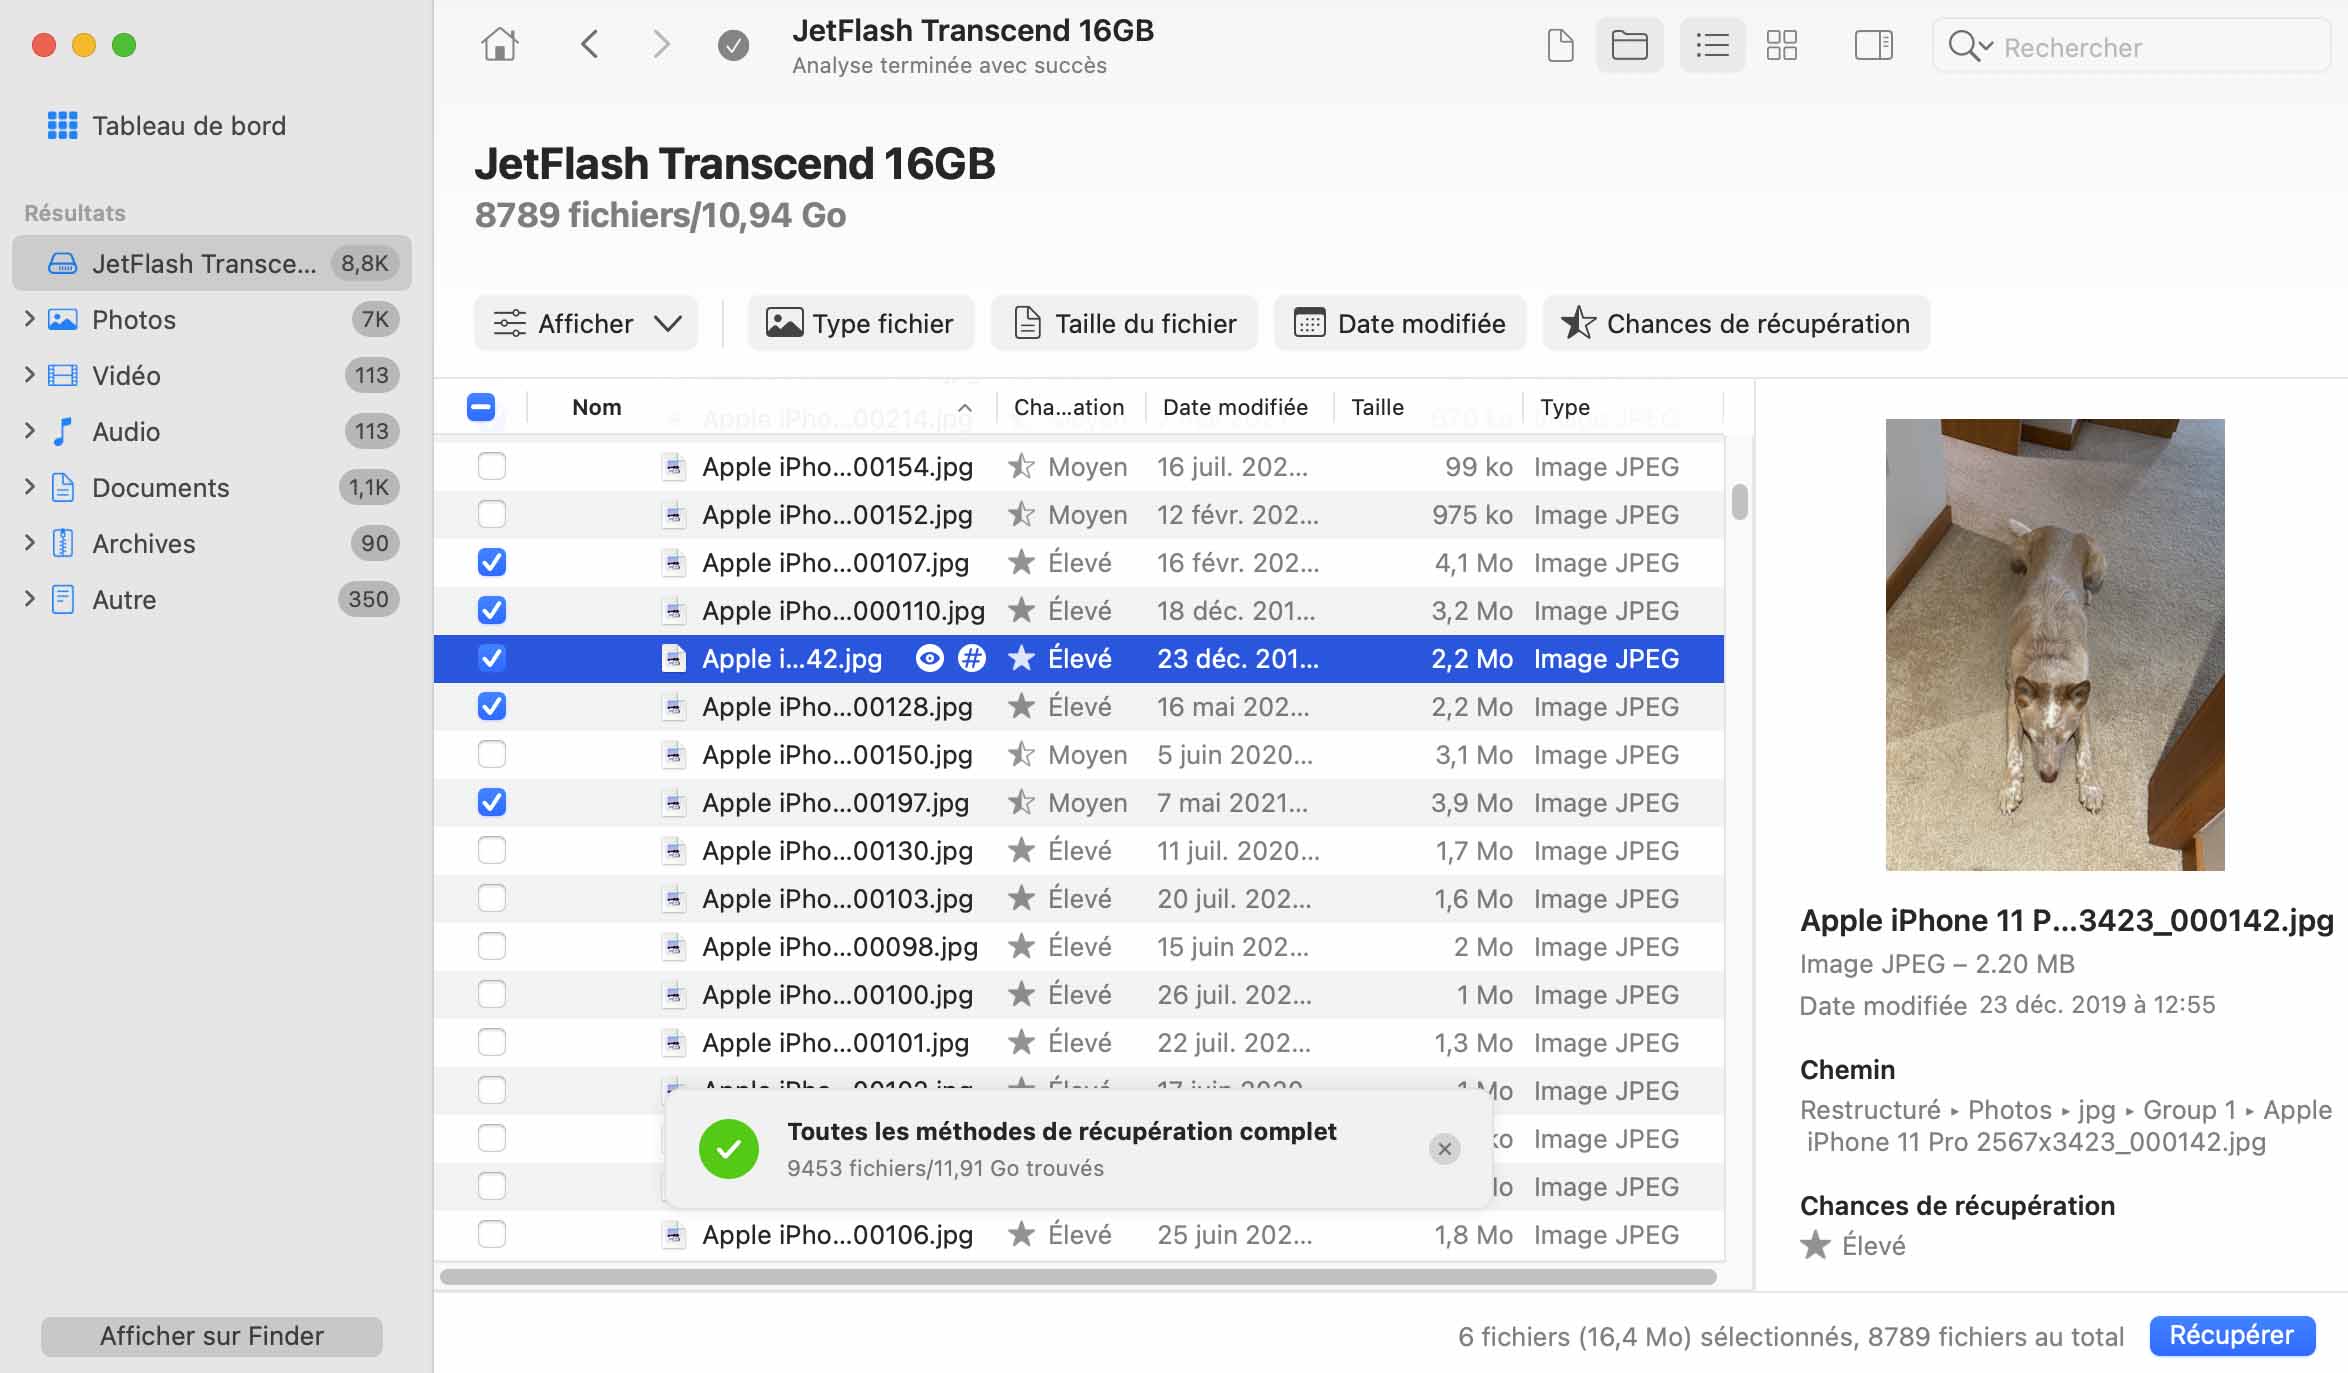The image size is (2348, 1373).
Task: Dismiss the recovery complete notification
Action: coord(1444,1149)
